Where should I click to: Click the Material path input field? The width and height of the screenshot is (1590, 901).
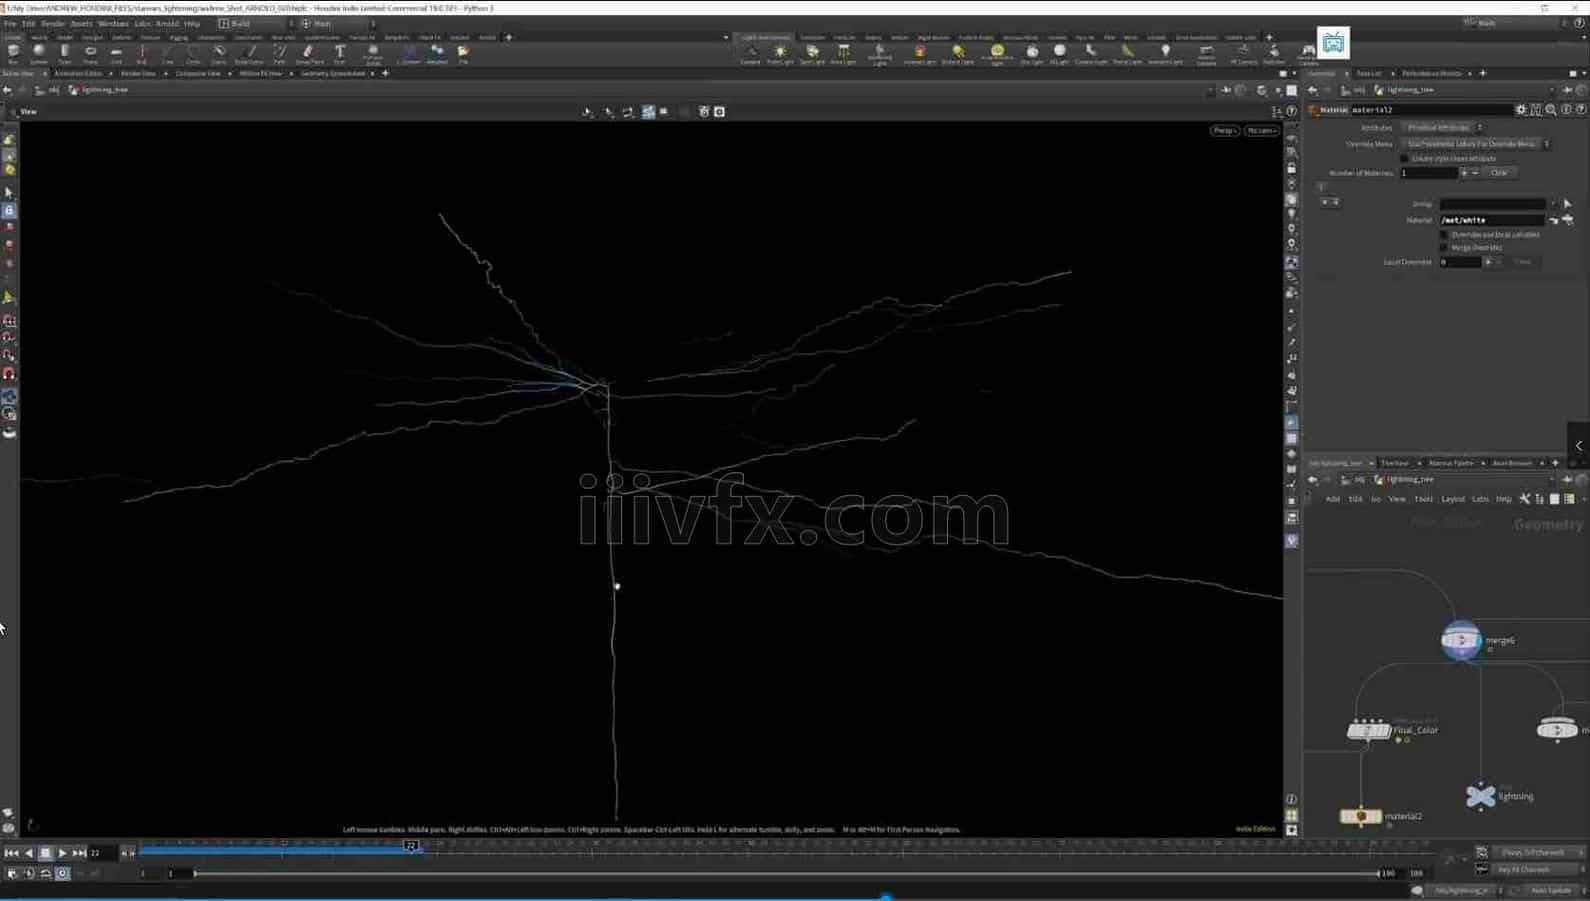(1492, 220)
